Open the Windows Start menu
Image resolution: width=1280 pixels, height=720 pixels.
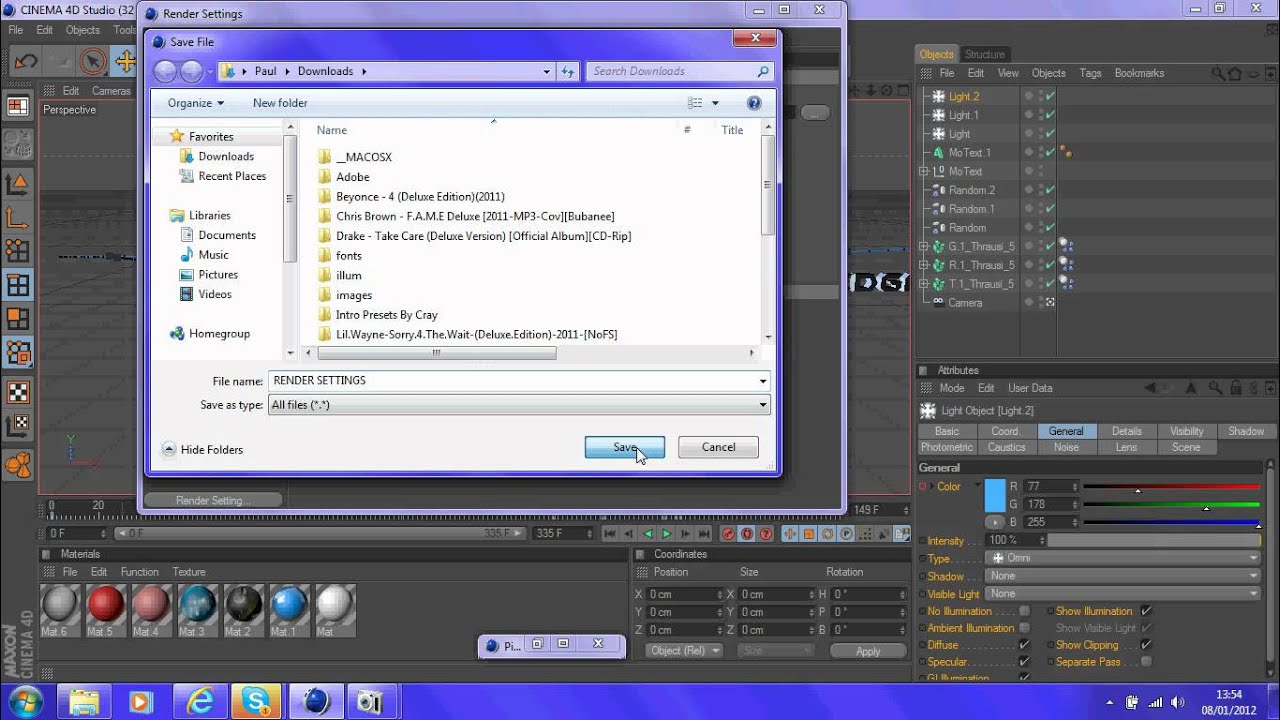click(x=25, y=700)
